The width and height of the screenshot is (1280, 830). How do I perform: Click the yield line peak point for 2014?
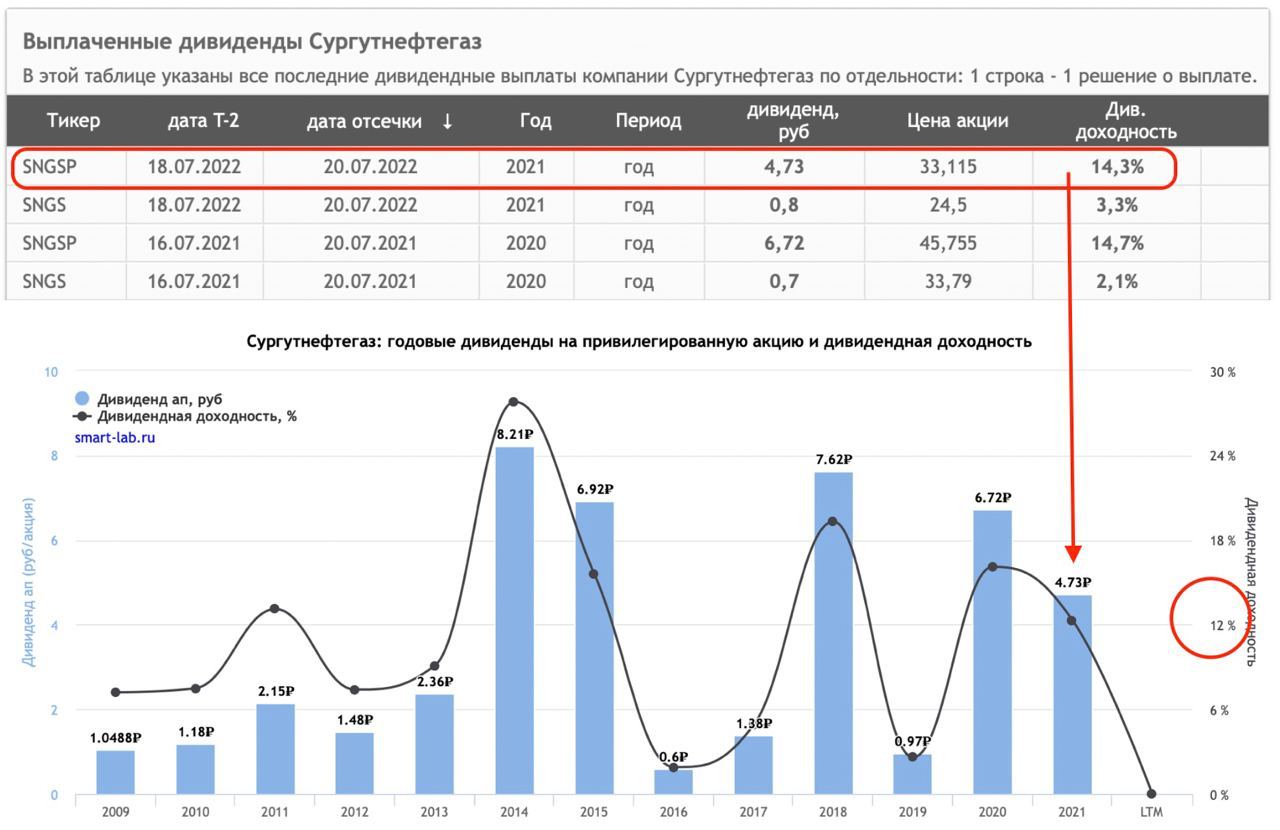[514, 402]
